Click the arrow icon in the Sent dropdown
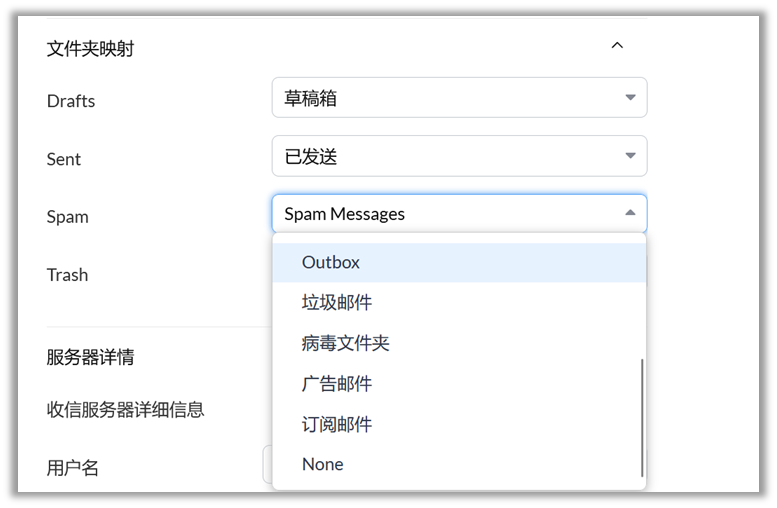The image size is (777, 508). click(630, 156)
